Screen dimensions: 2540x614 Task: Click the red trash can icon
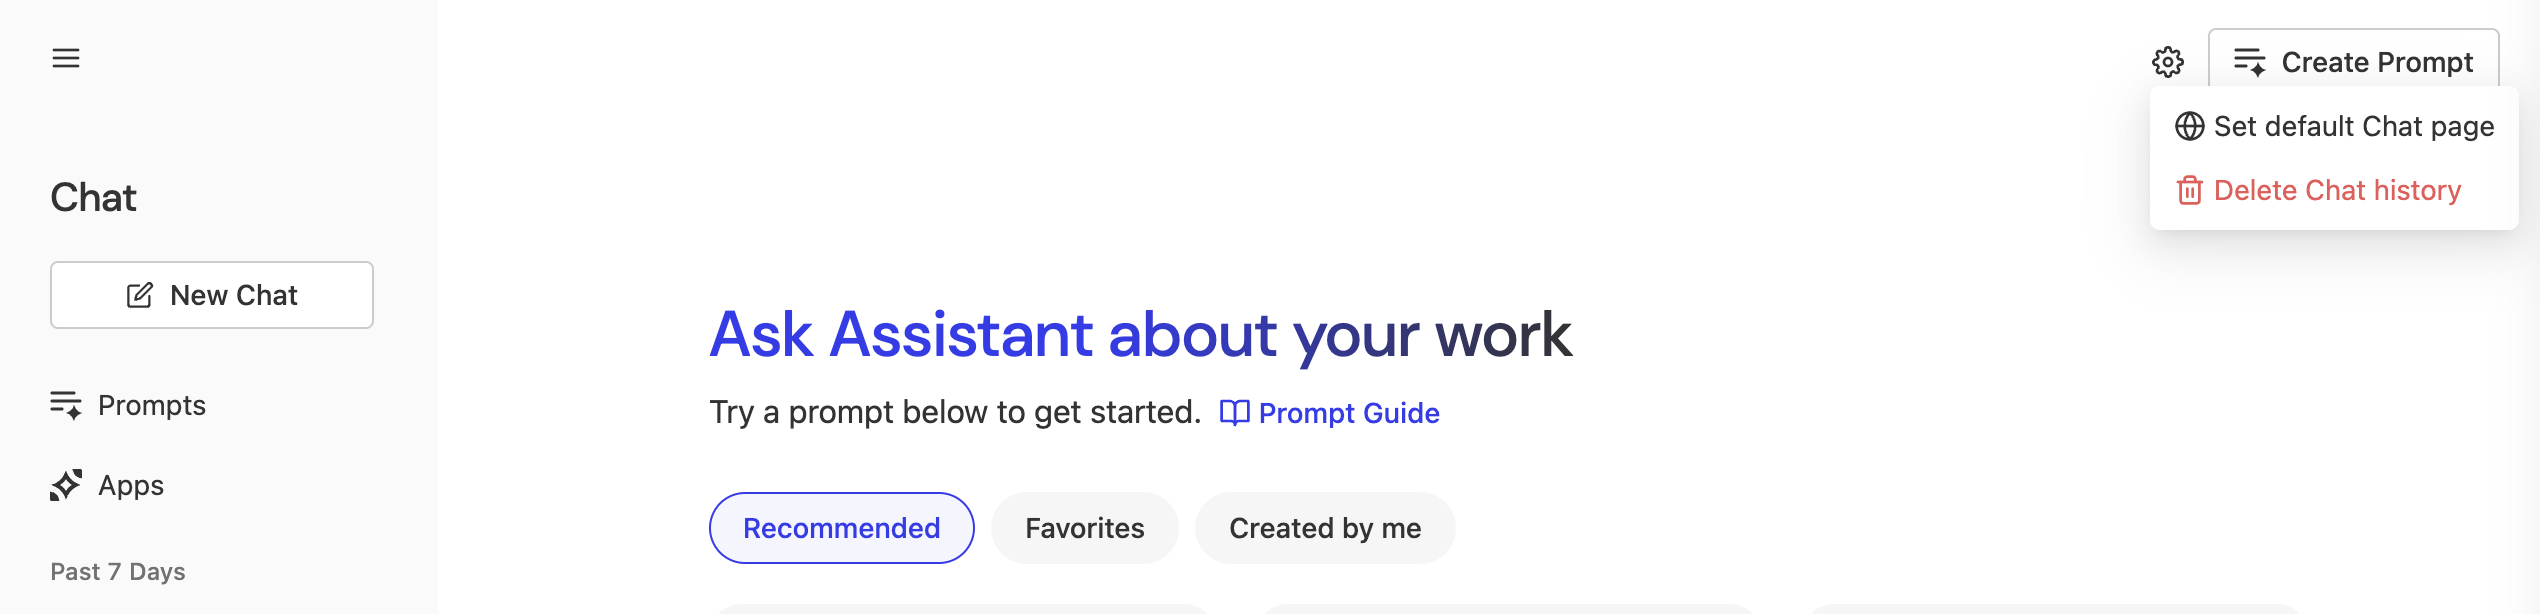point(2189,190)
